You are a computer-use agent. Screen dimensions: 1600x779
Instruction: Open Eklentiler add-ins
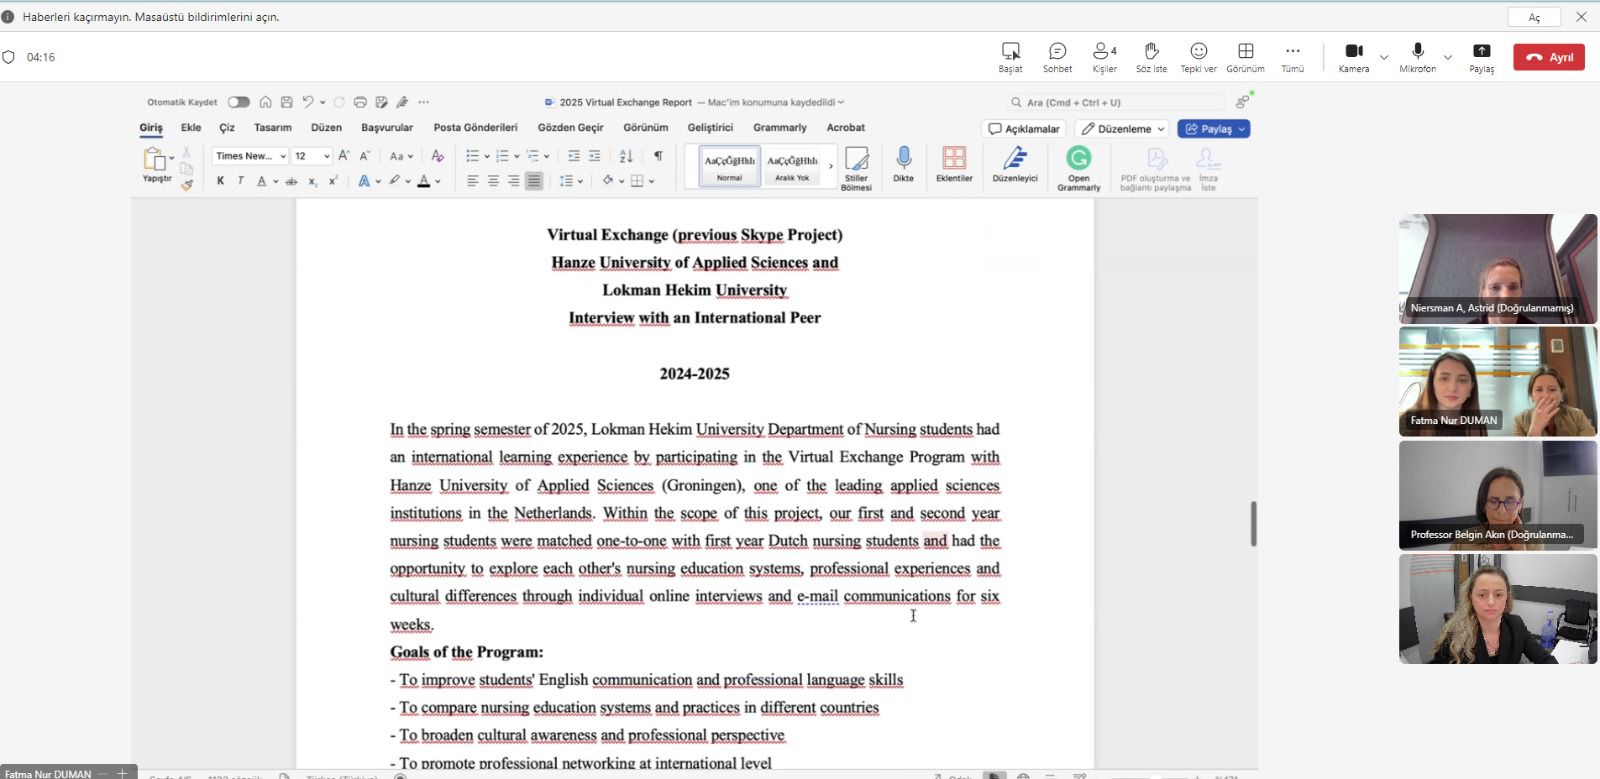(x=954, y=165)
